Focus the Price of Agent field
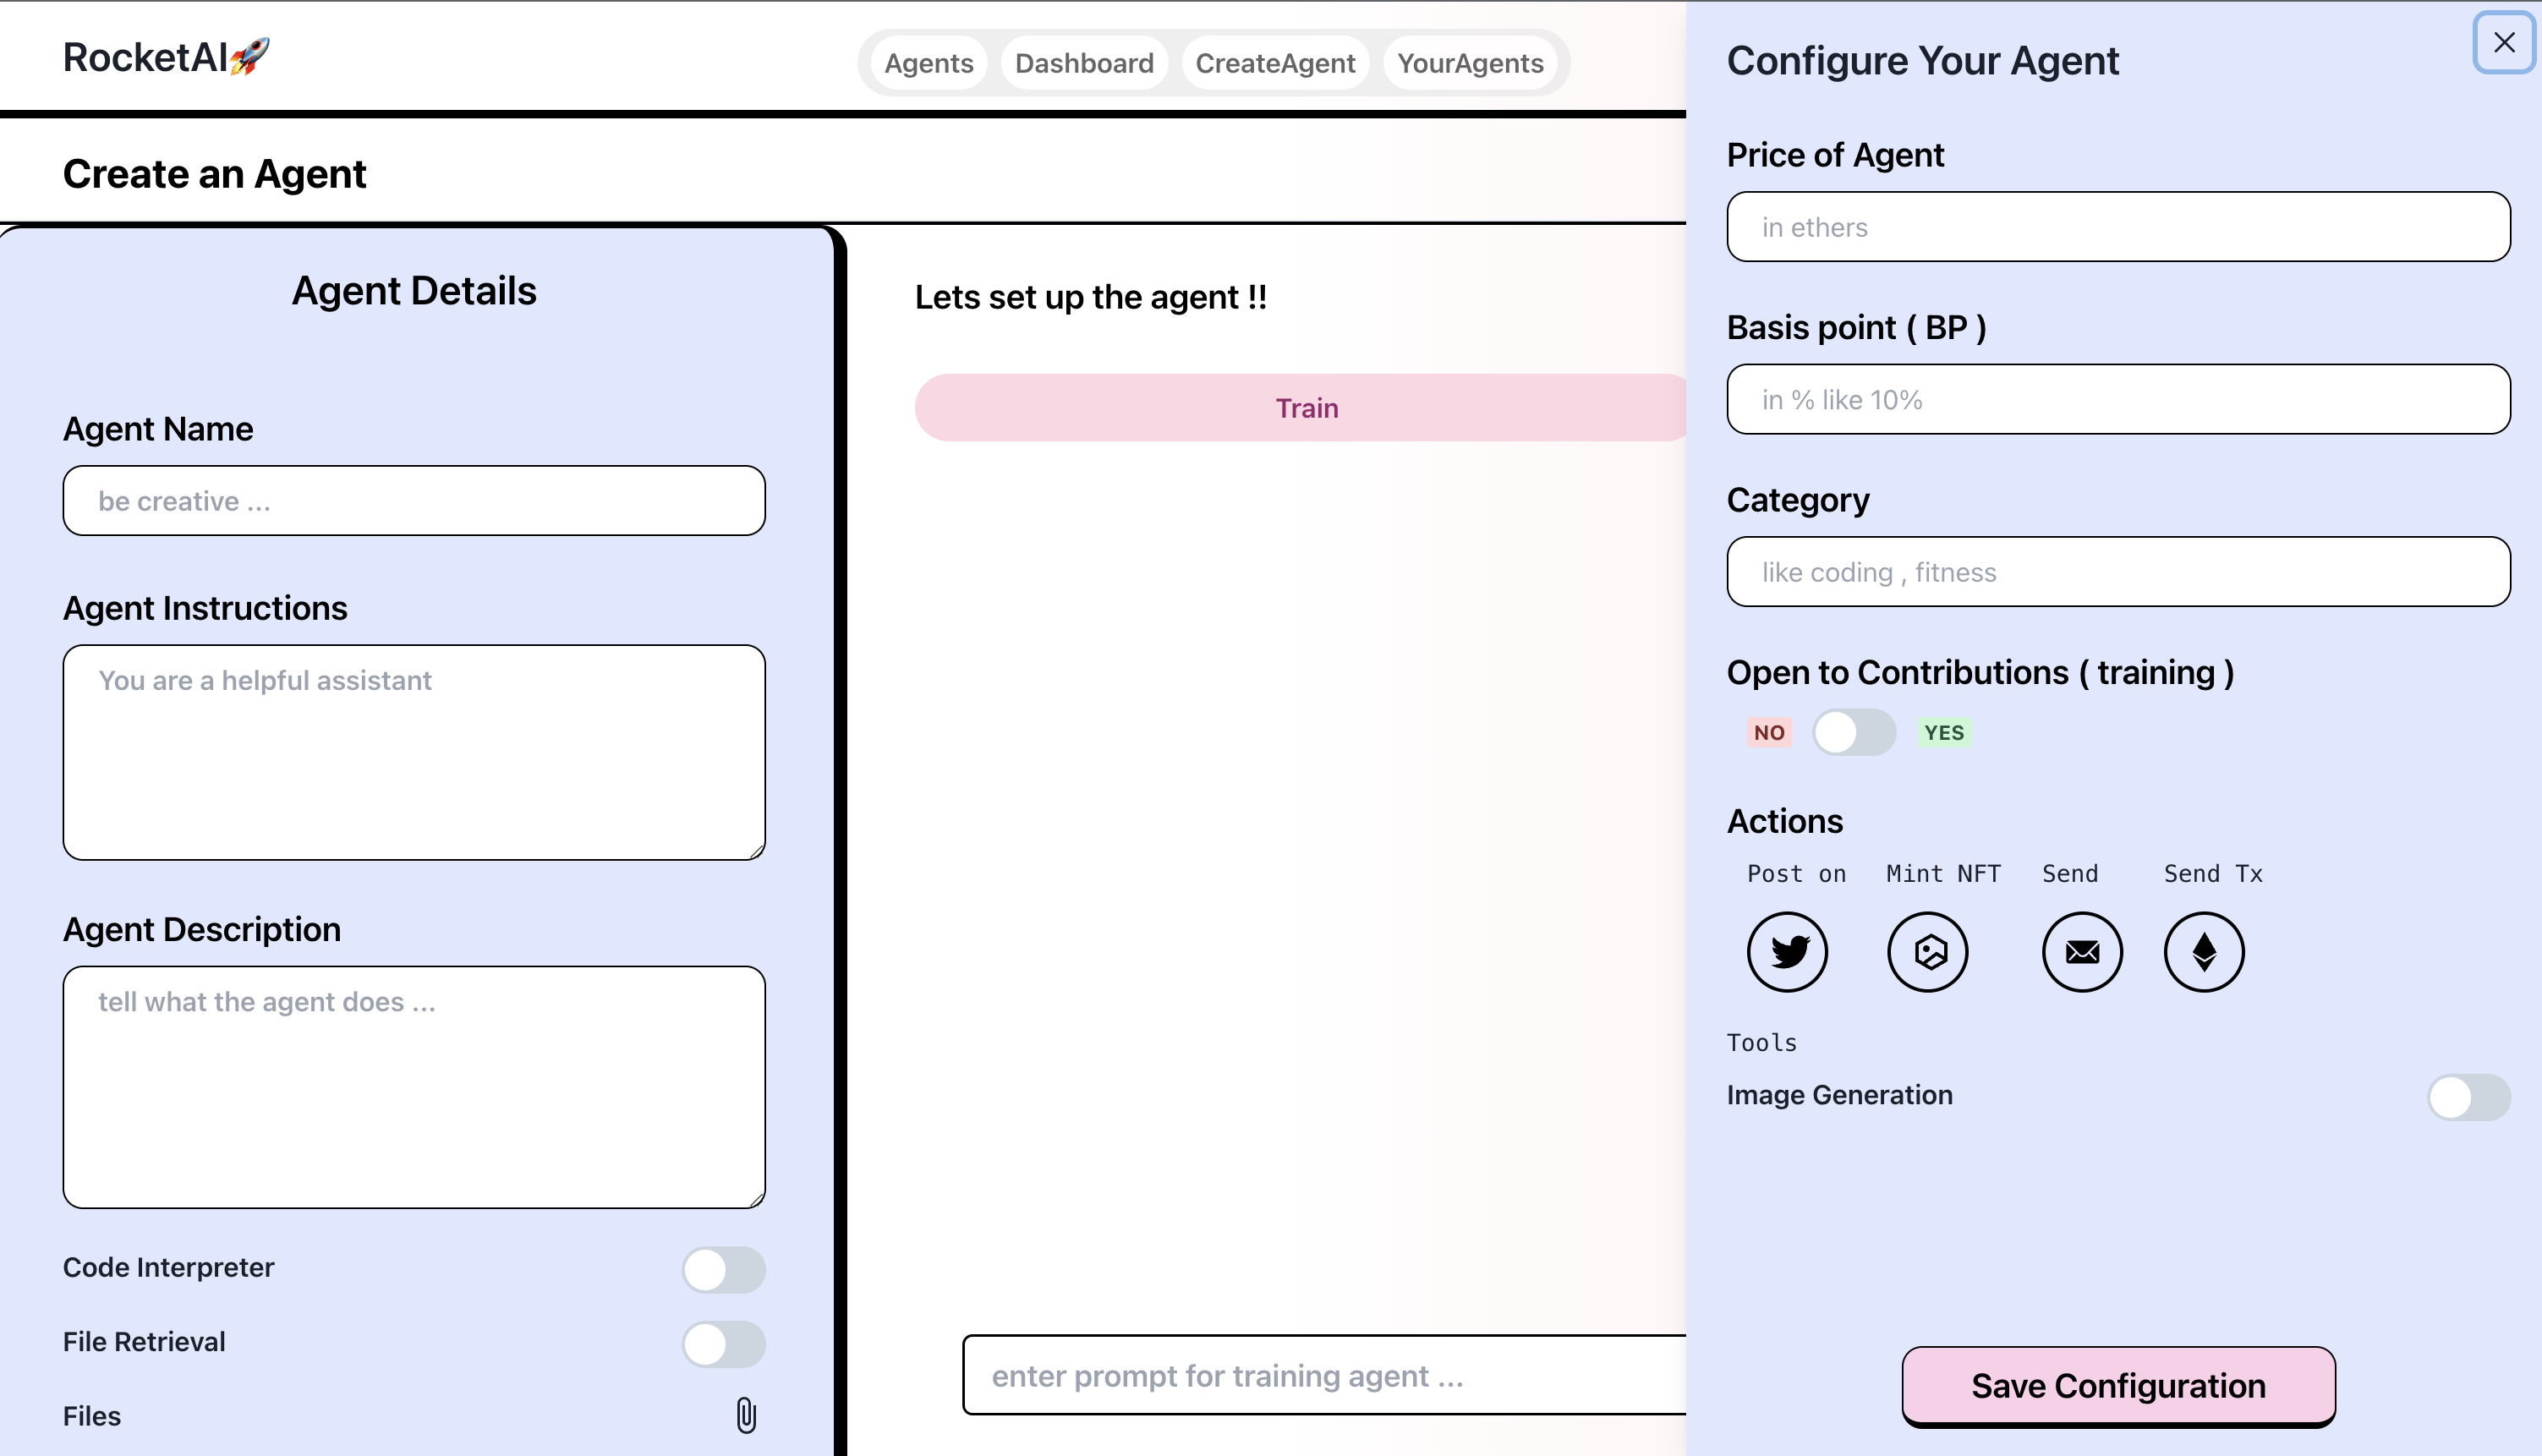 pos(2117,227)
